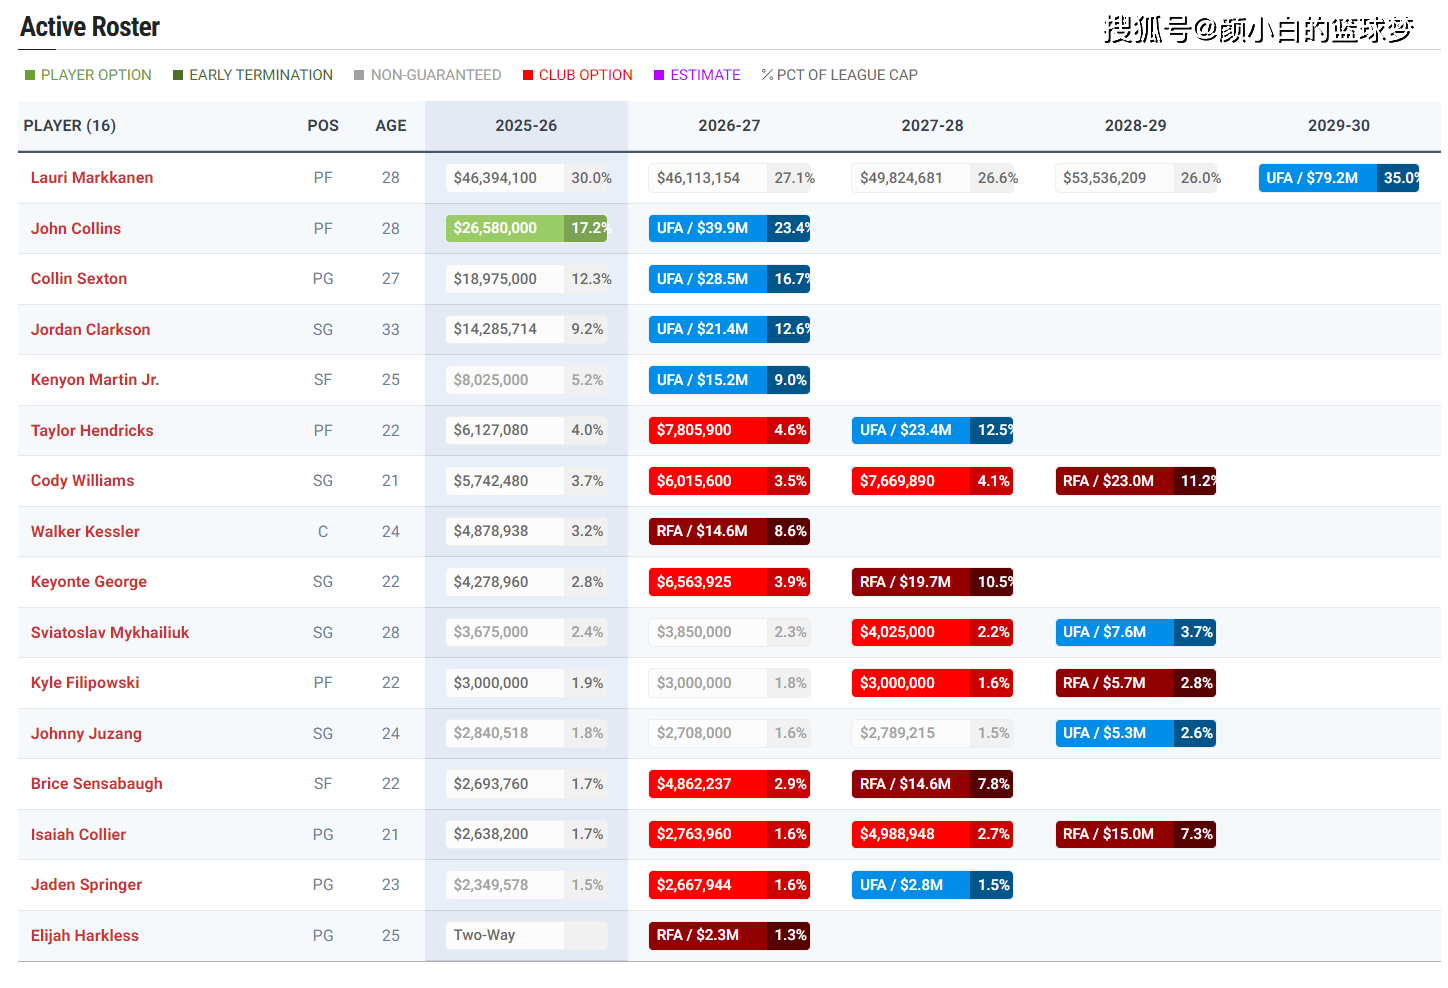Click the dark green Early Termination square
The width and height of the screenshot is (1448, 988).
pos(178,75)
